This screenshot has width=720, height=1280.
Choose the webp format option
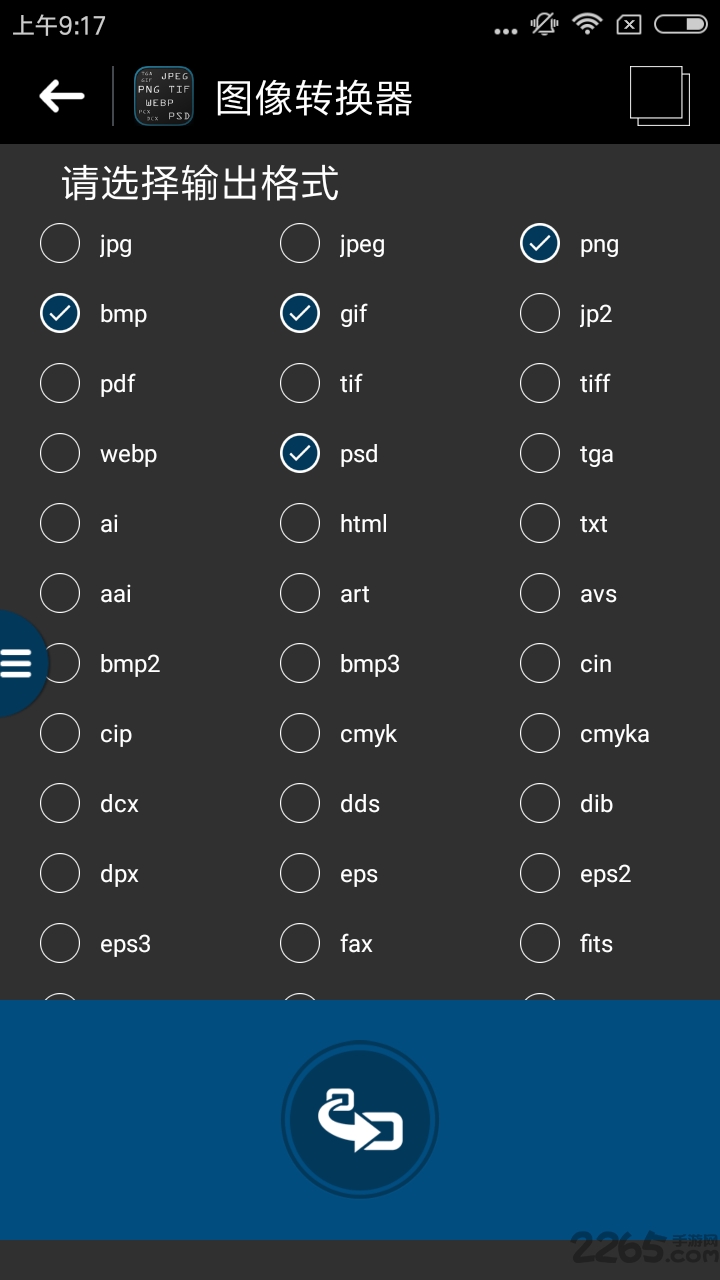(x=60, y=453)
